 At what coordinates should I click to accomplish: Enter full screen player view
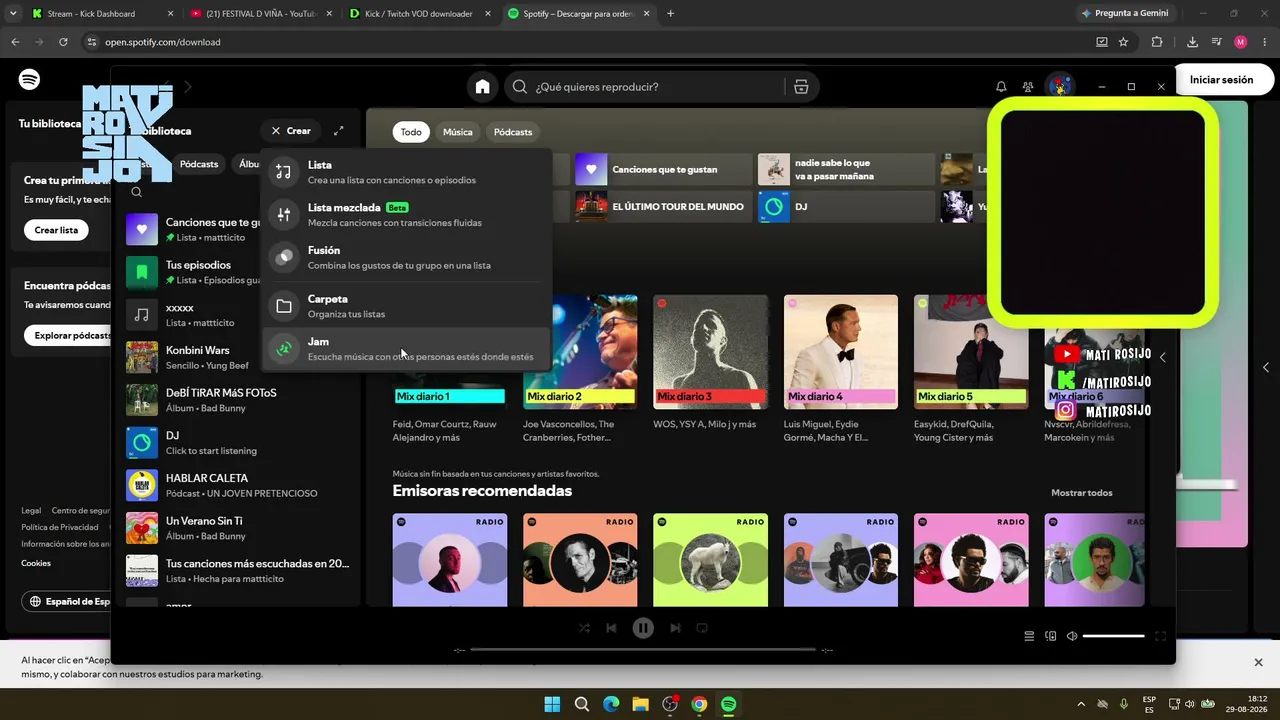(1161, 636)
